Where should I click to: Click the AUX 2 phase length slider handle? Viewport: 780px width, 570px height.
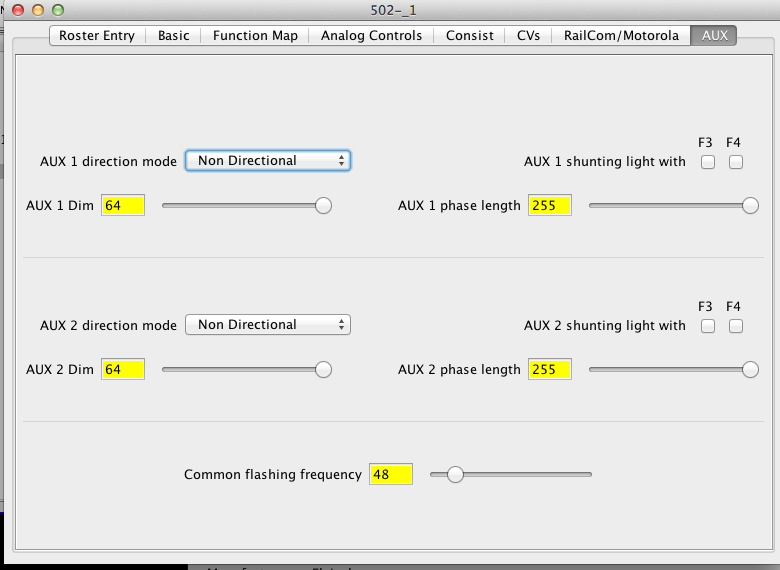[x=750, y=370]
